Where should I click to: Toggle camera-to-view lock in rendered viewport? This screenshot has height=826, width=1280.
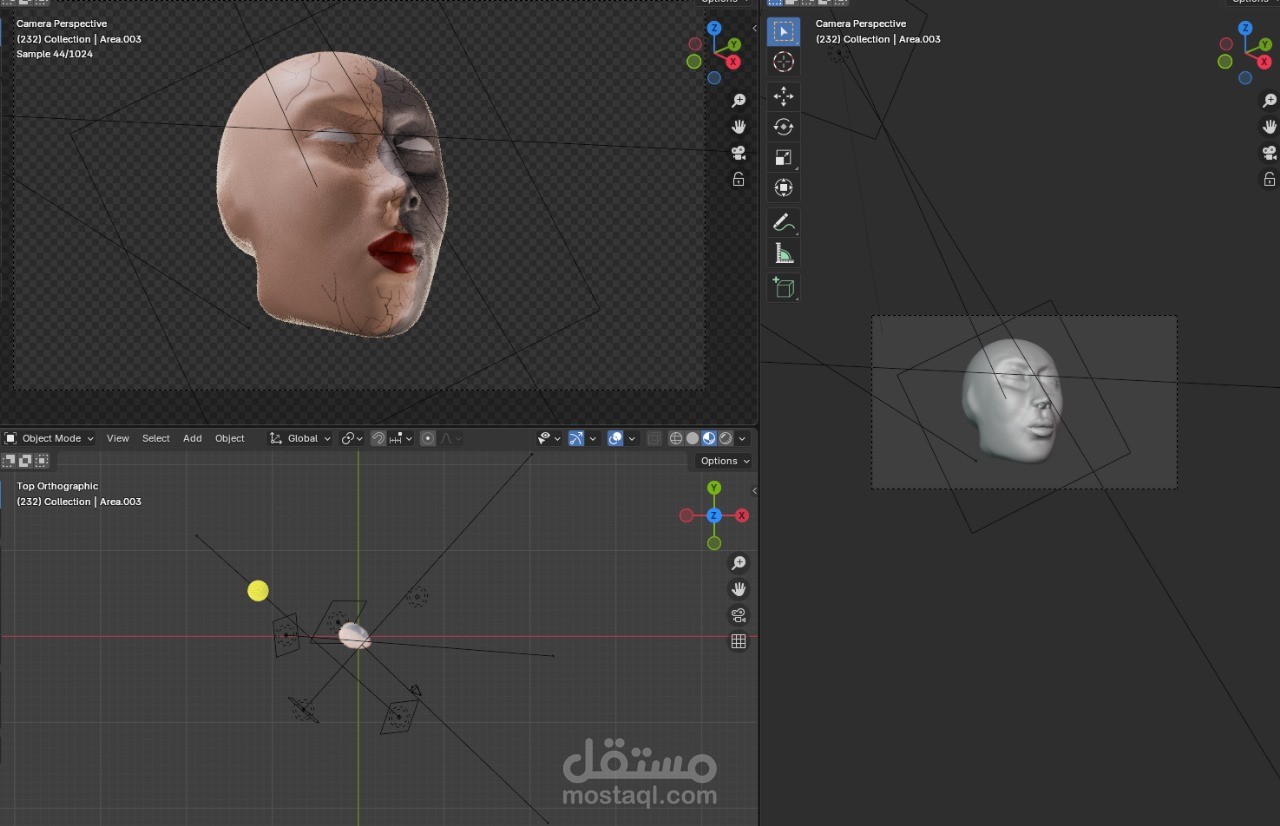pyautogui.click(x=738, y=179)
